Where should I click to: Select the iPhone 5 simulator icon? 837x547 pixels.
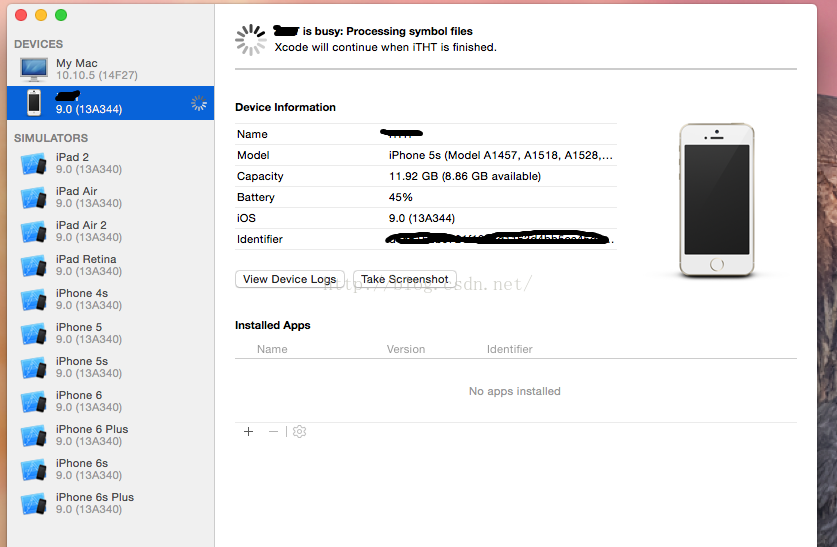(x=34, y=334)
